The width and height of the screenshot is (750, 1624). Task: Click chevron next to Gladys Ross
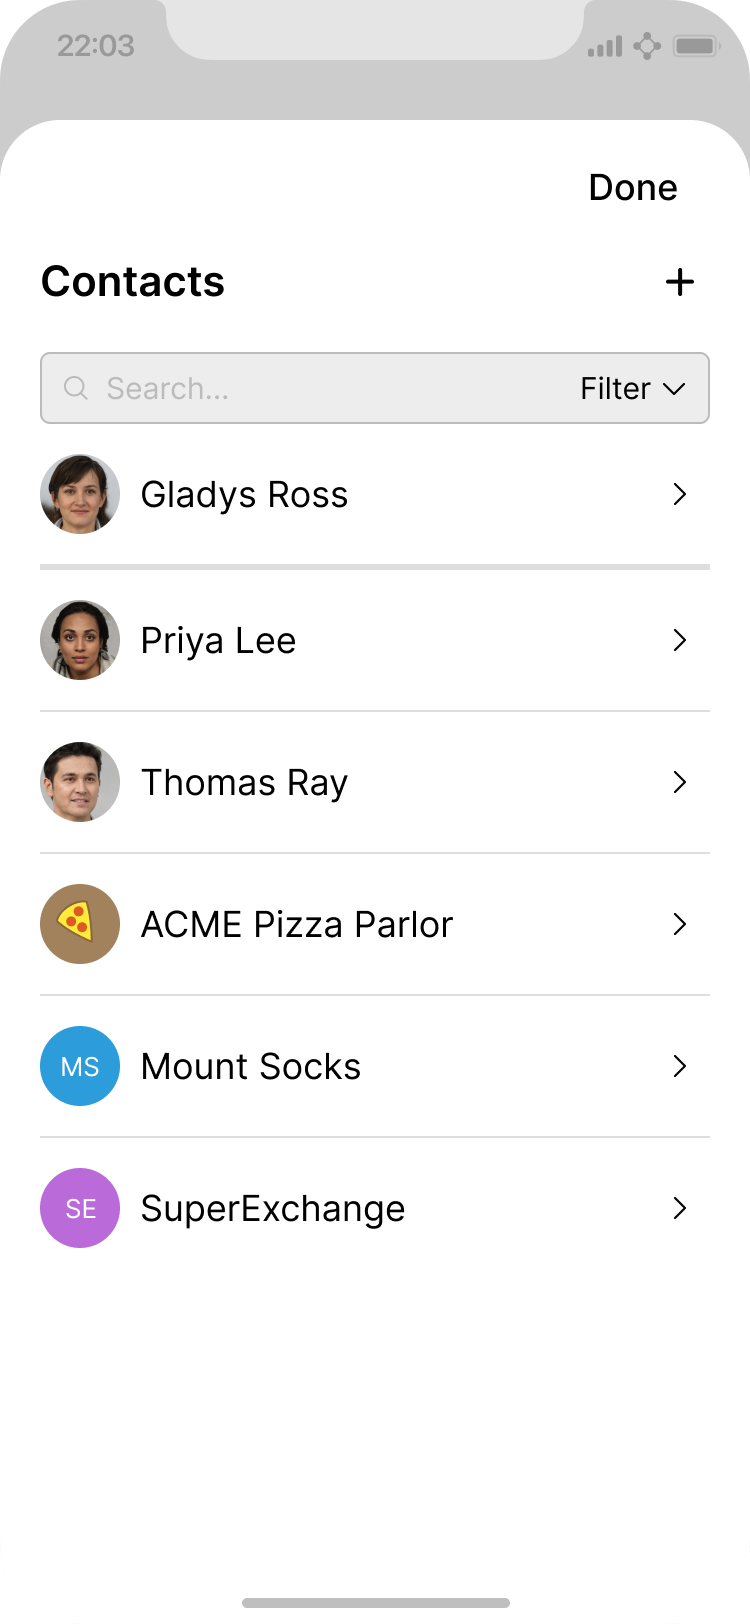click(x=680, y=494)
